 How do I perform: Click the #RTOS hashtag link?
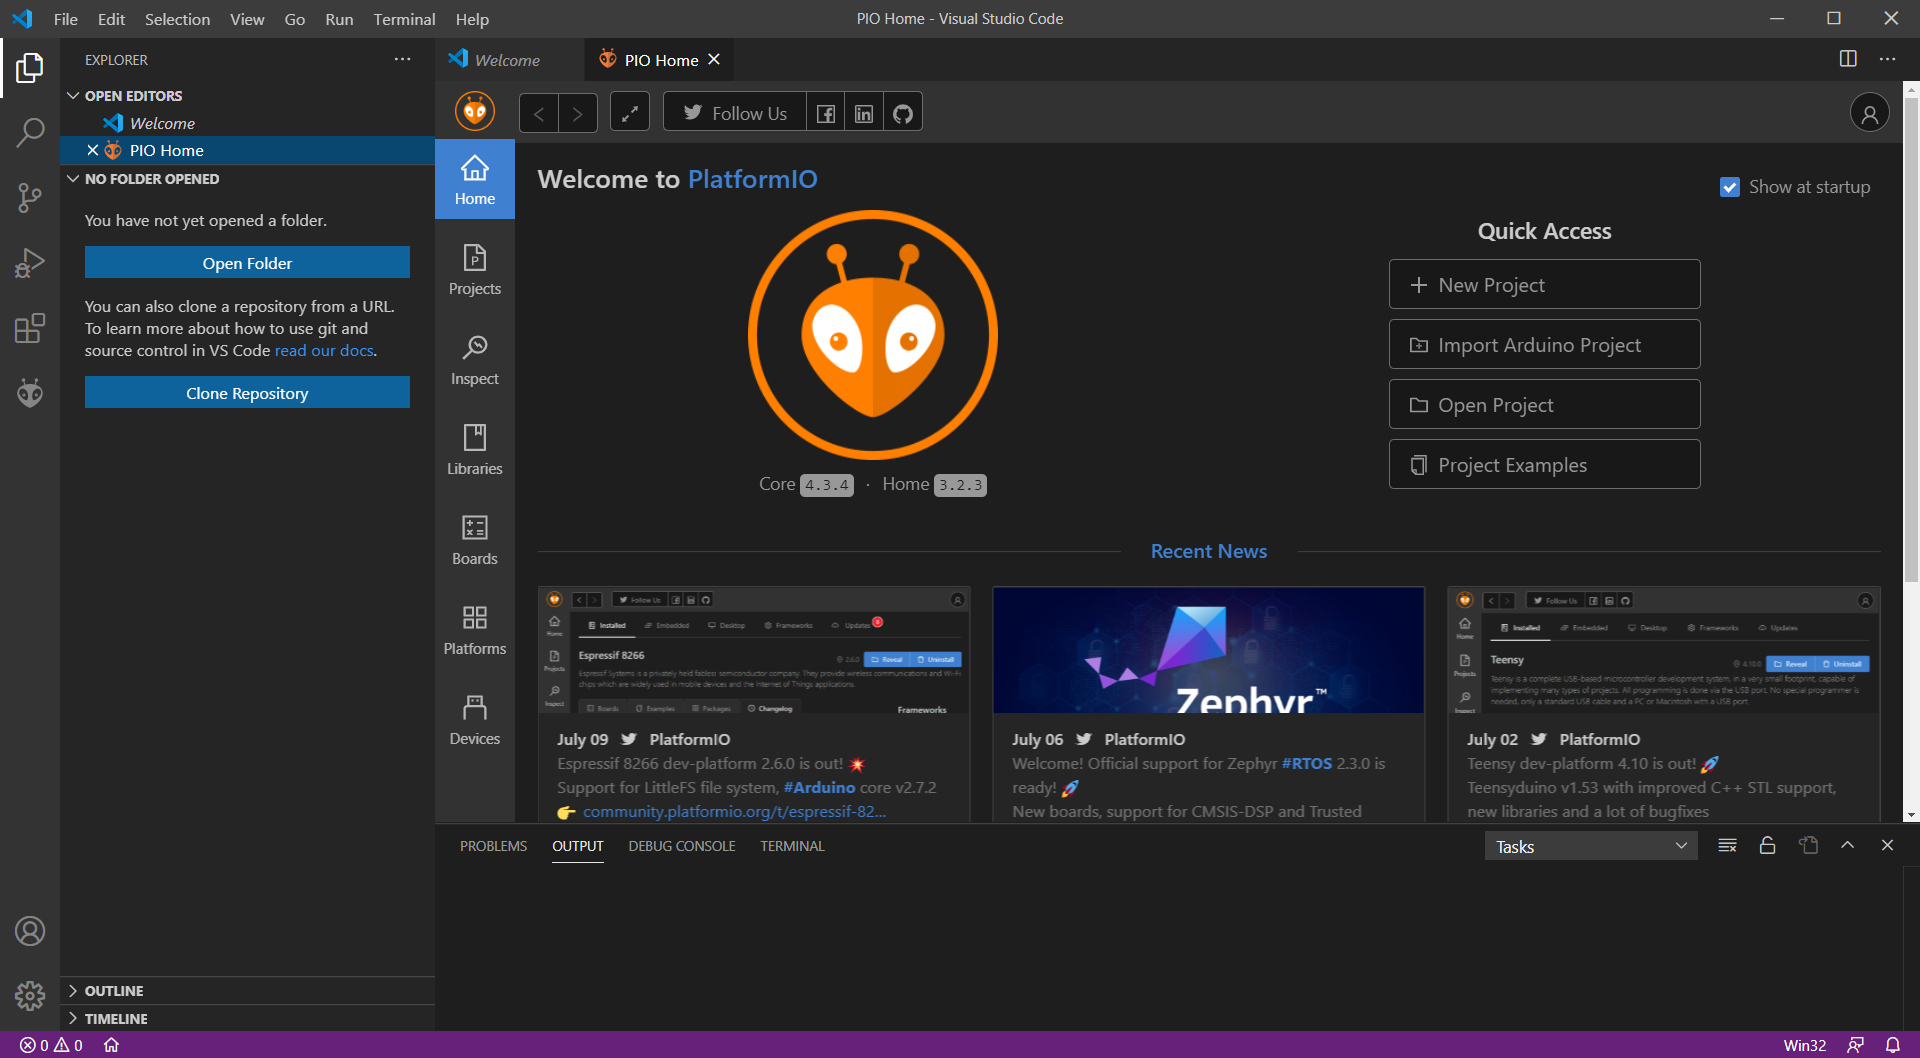[x=1307, y=764]
